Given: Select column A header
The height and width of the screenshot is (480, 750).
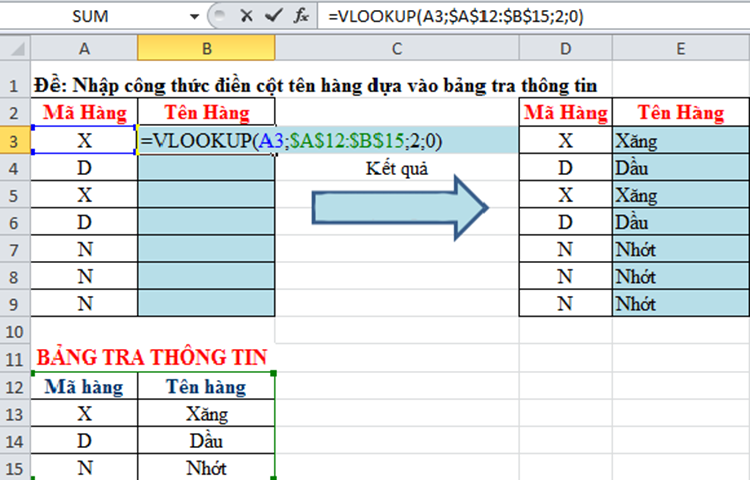Looking at the screenshot, I should [x=84, y=48].
